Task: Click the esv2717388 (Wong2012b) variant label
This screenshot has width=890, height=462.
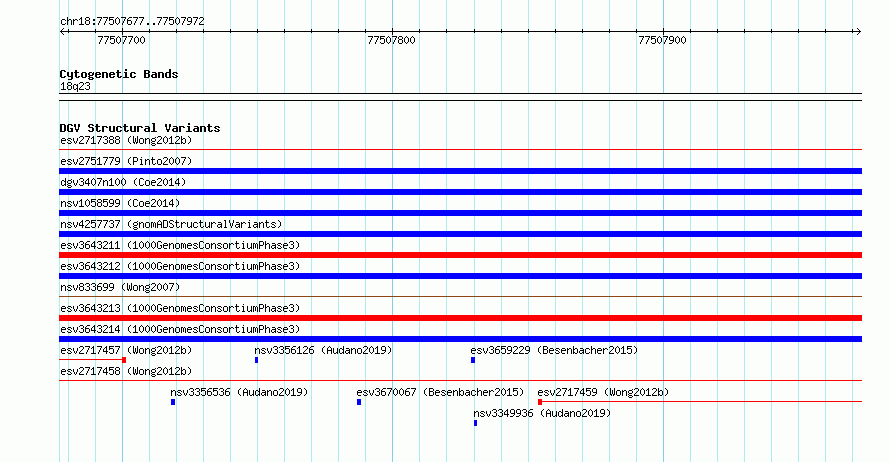Action: point(126,140)
